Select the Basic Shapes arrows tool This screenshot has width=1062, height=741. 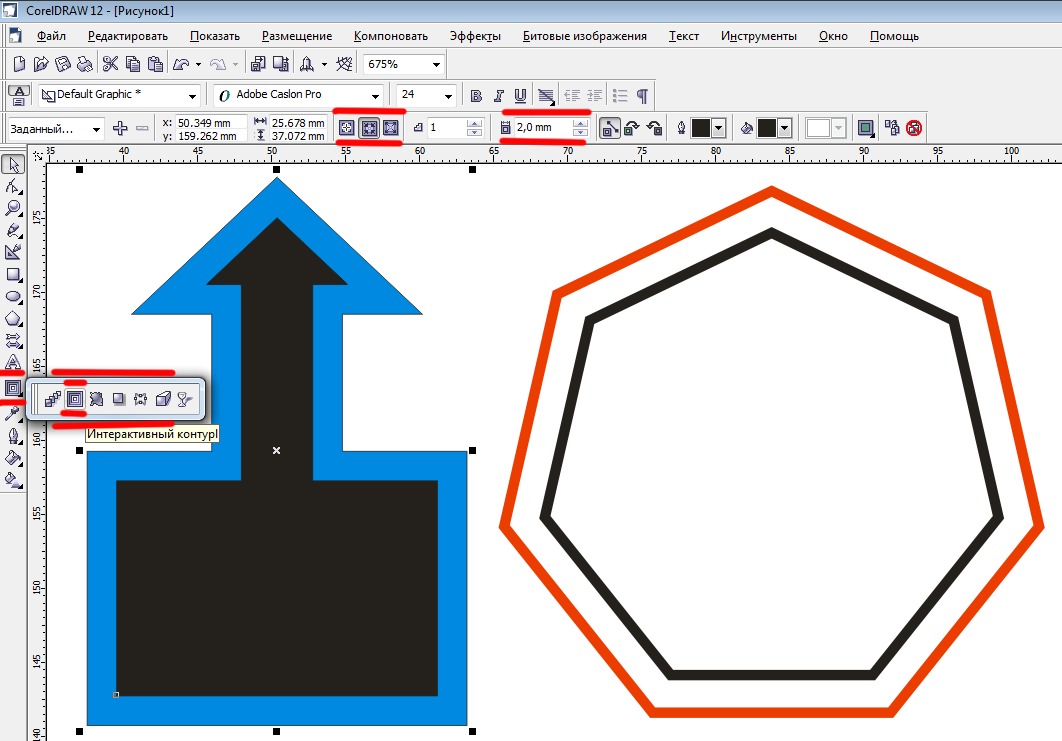[x=13, y=341]
